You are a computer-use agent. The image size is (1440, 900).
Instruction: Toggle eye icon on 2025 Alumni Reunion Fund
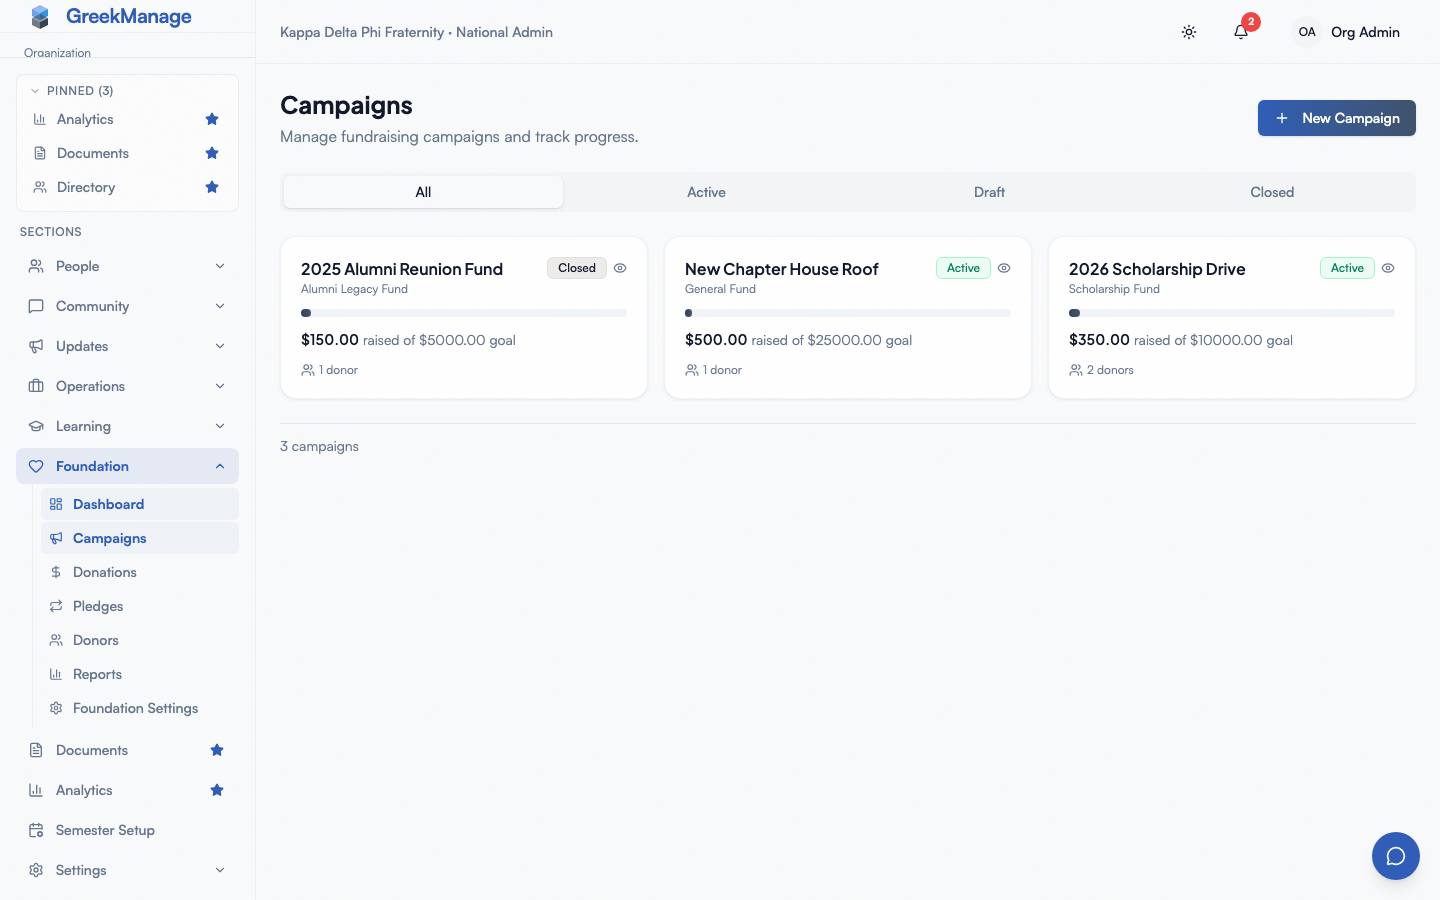point(620,268)
